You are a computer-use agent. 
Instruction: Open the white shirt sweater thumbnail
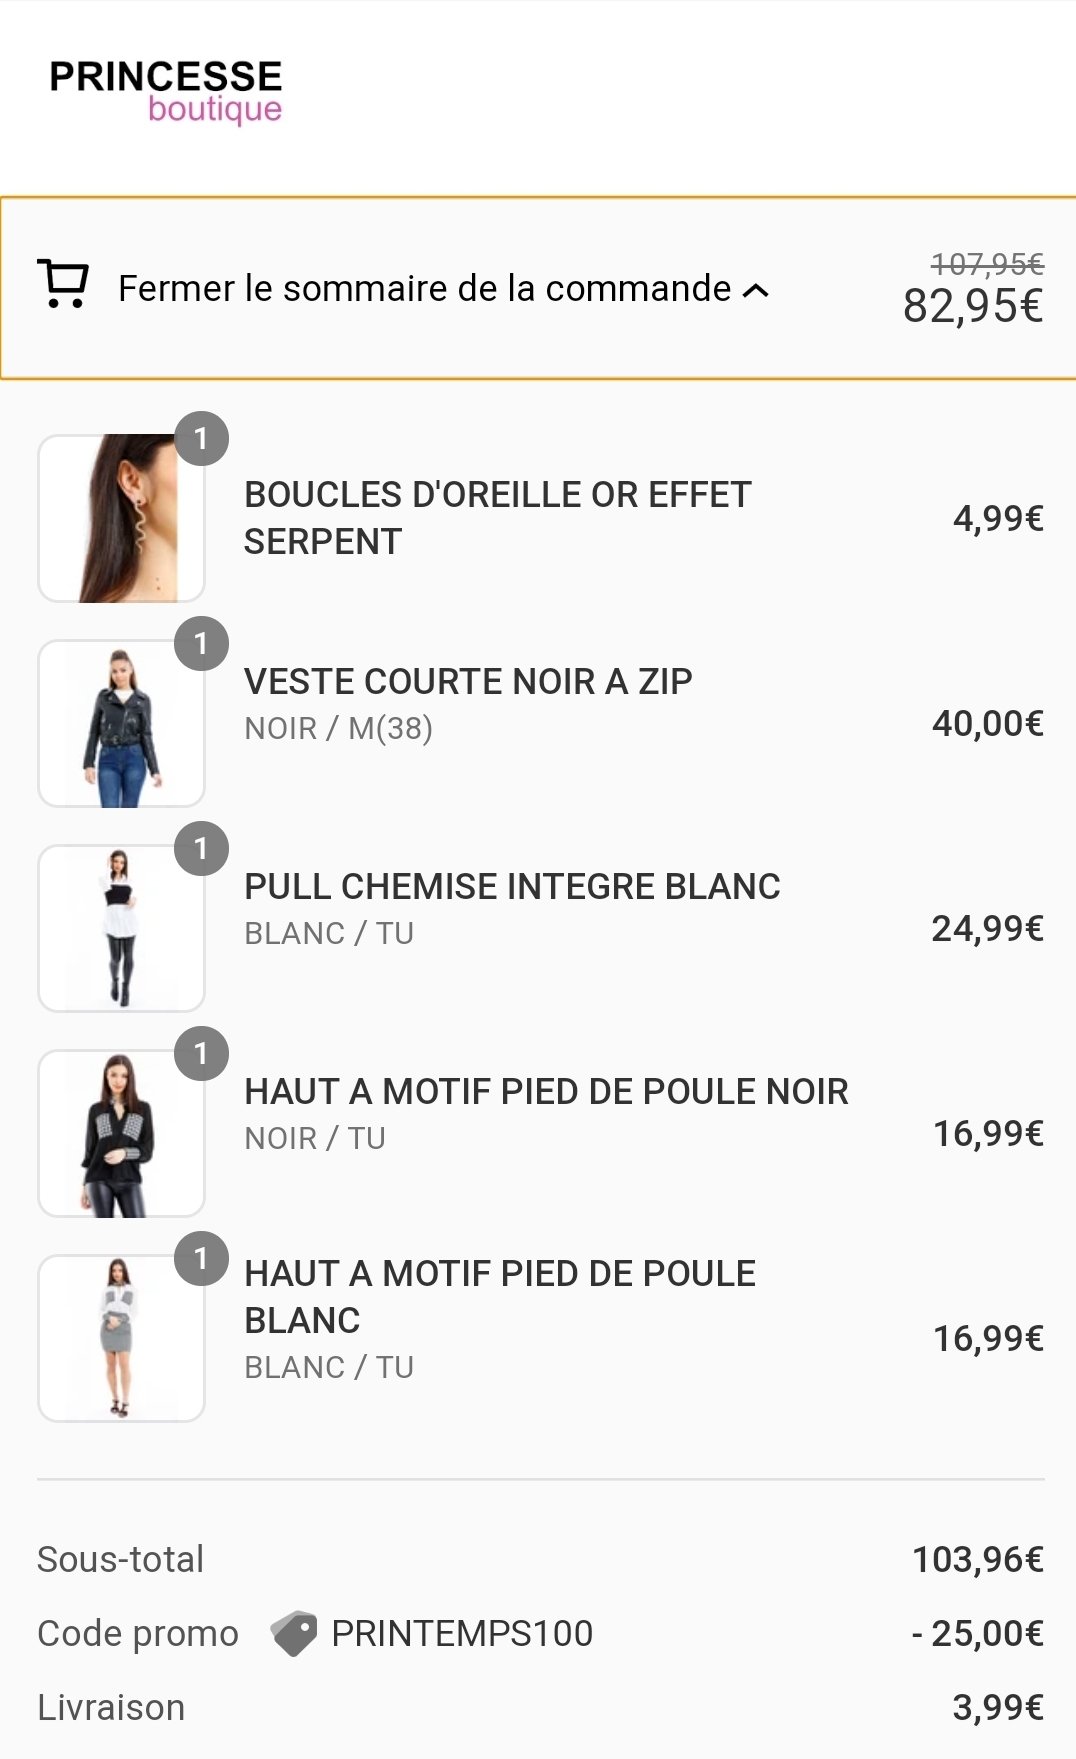coord(121,929)
